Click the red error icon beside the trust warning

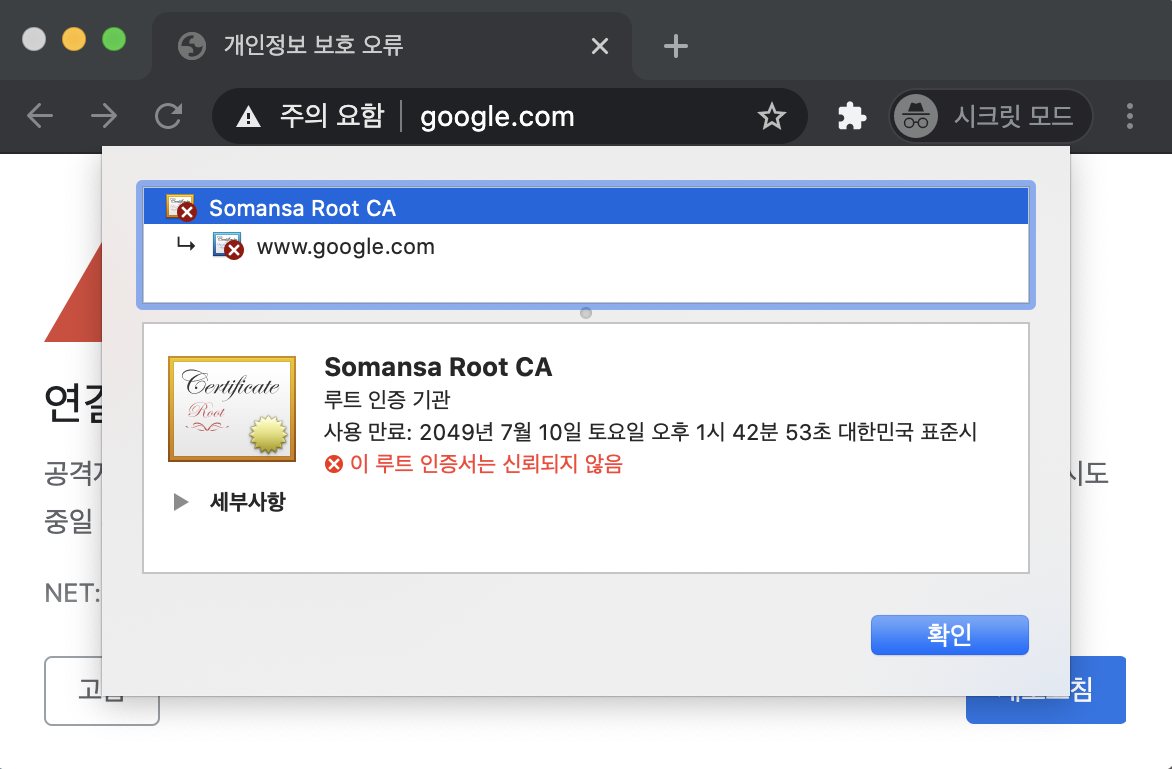coord(333,464)
